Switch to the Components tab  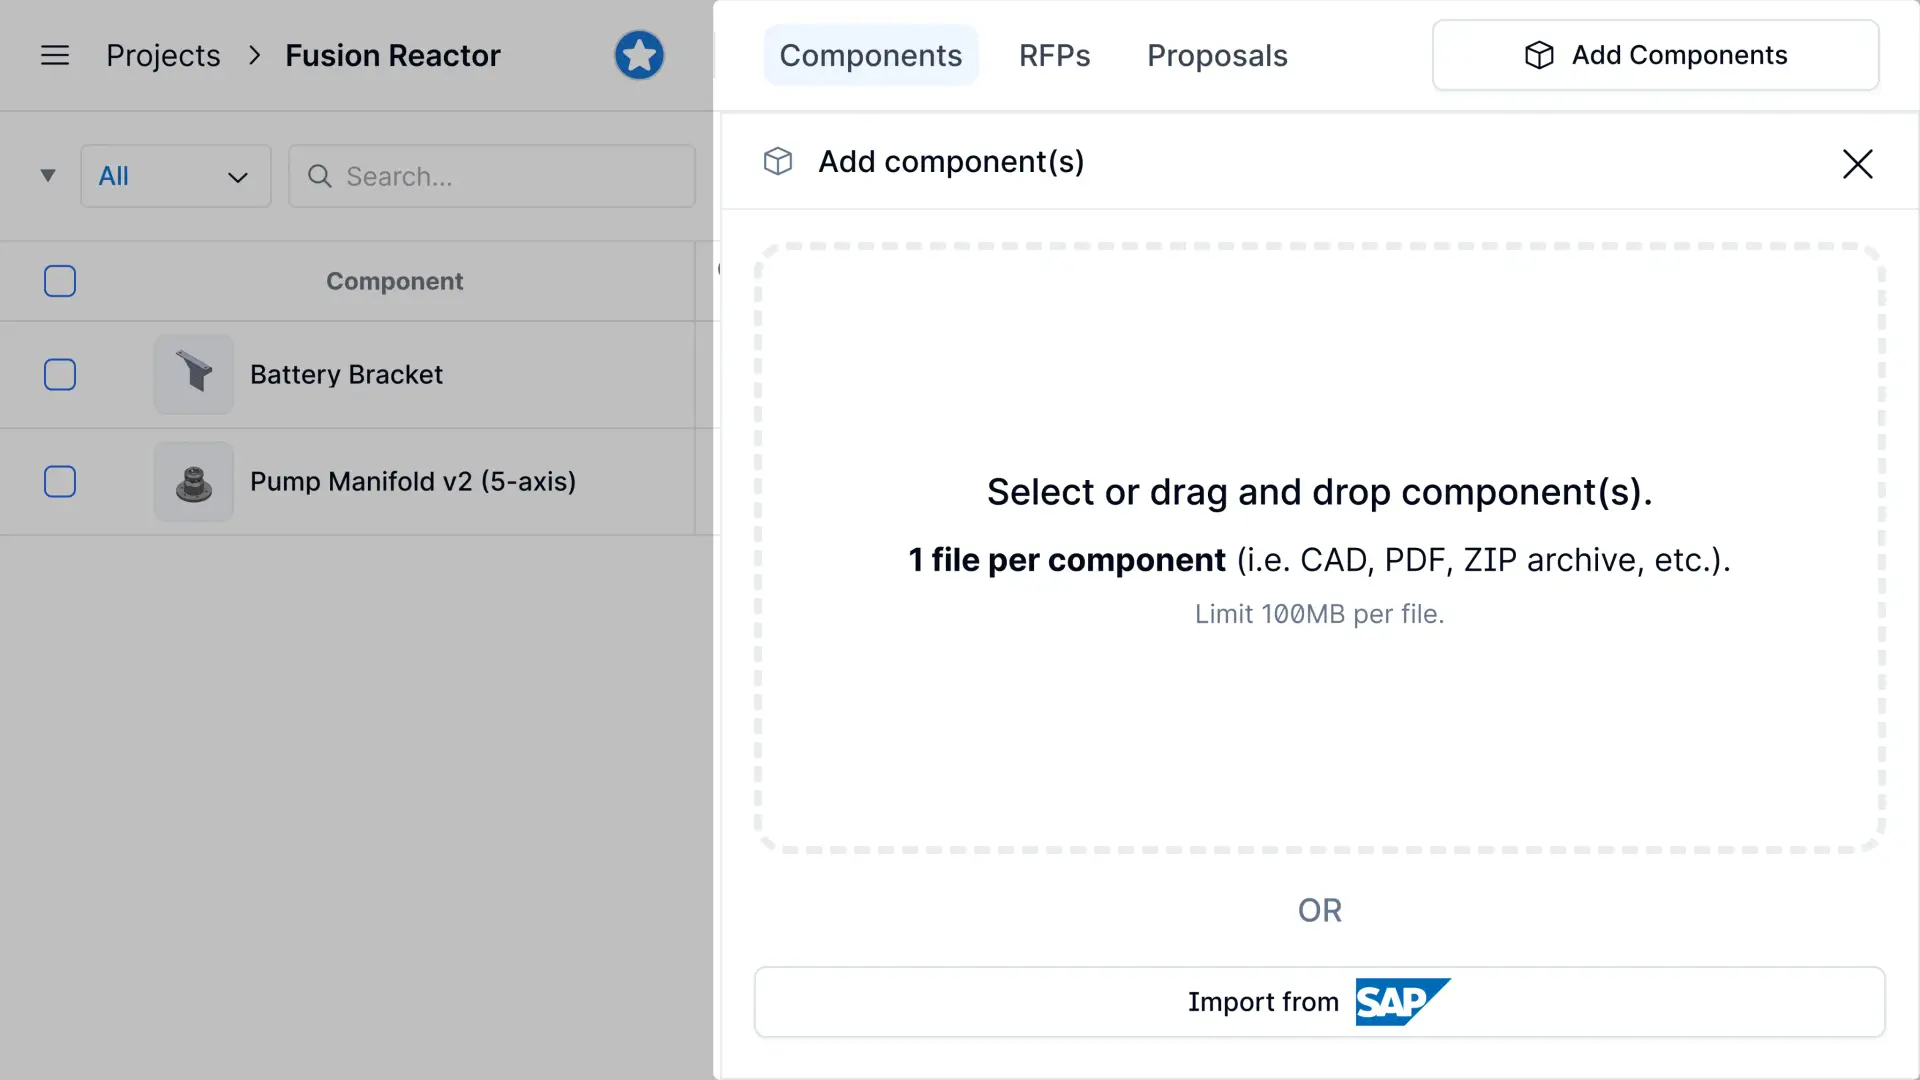click(x=871, y=55)
